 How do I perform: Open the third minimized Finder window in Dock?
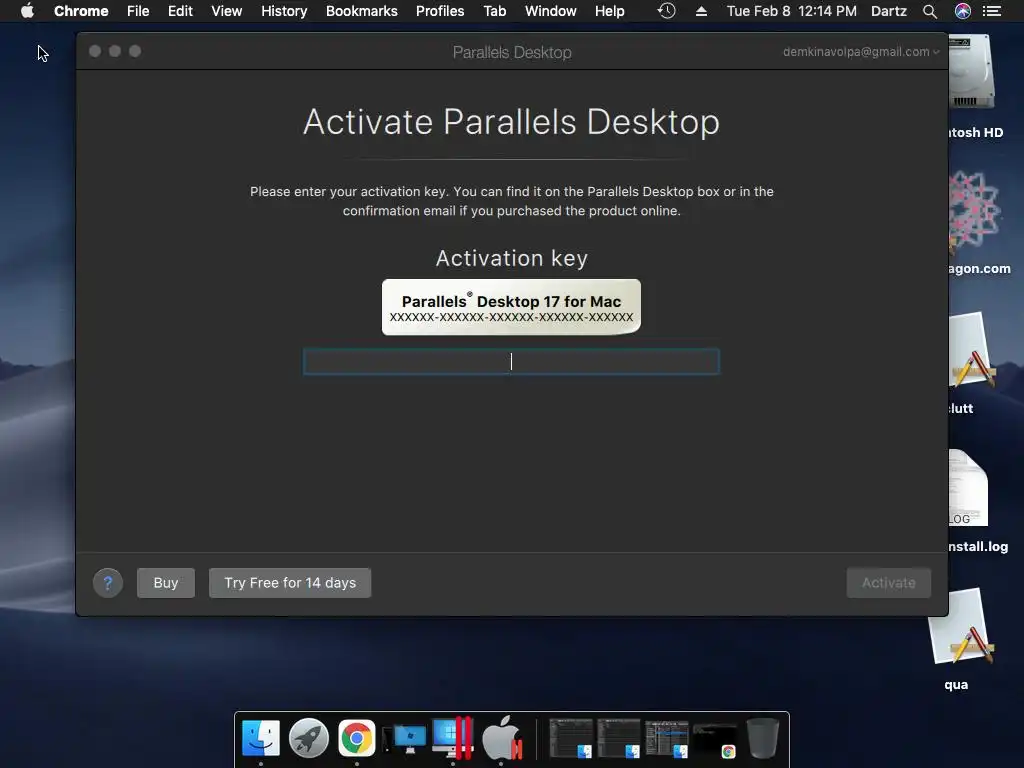click(x=667, y=739)
